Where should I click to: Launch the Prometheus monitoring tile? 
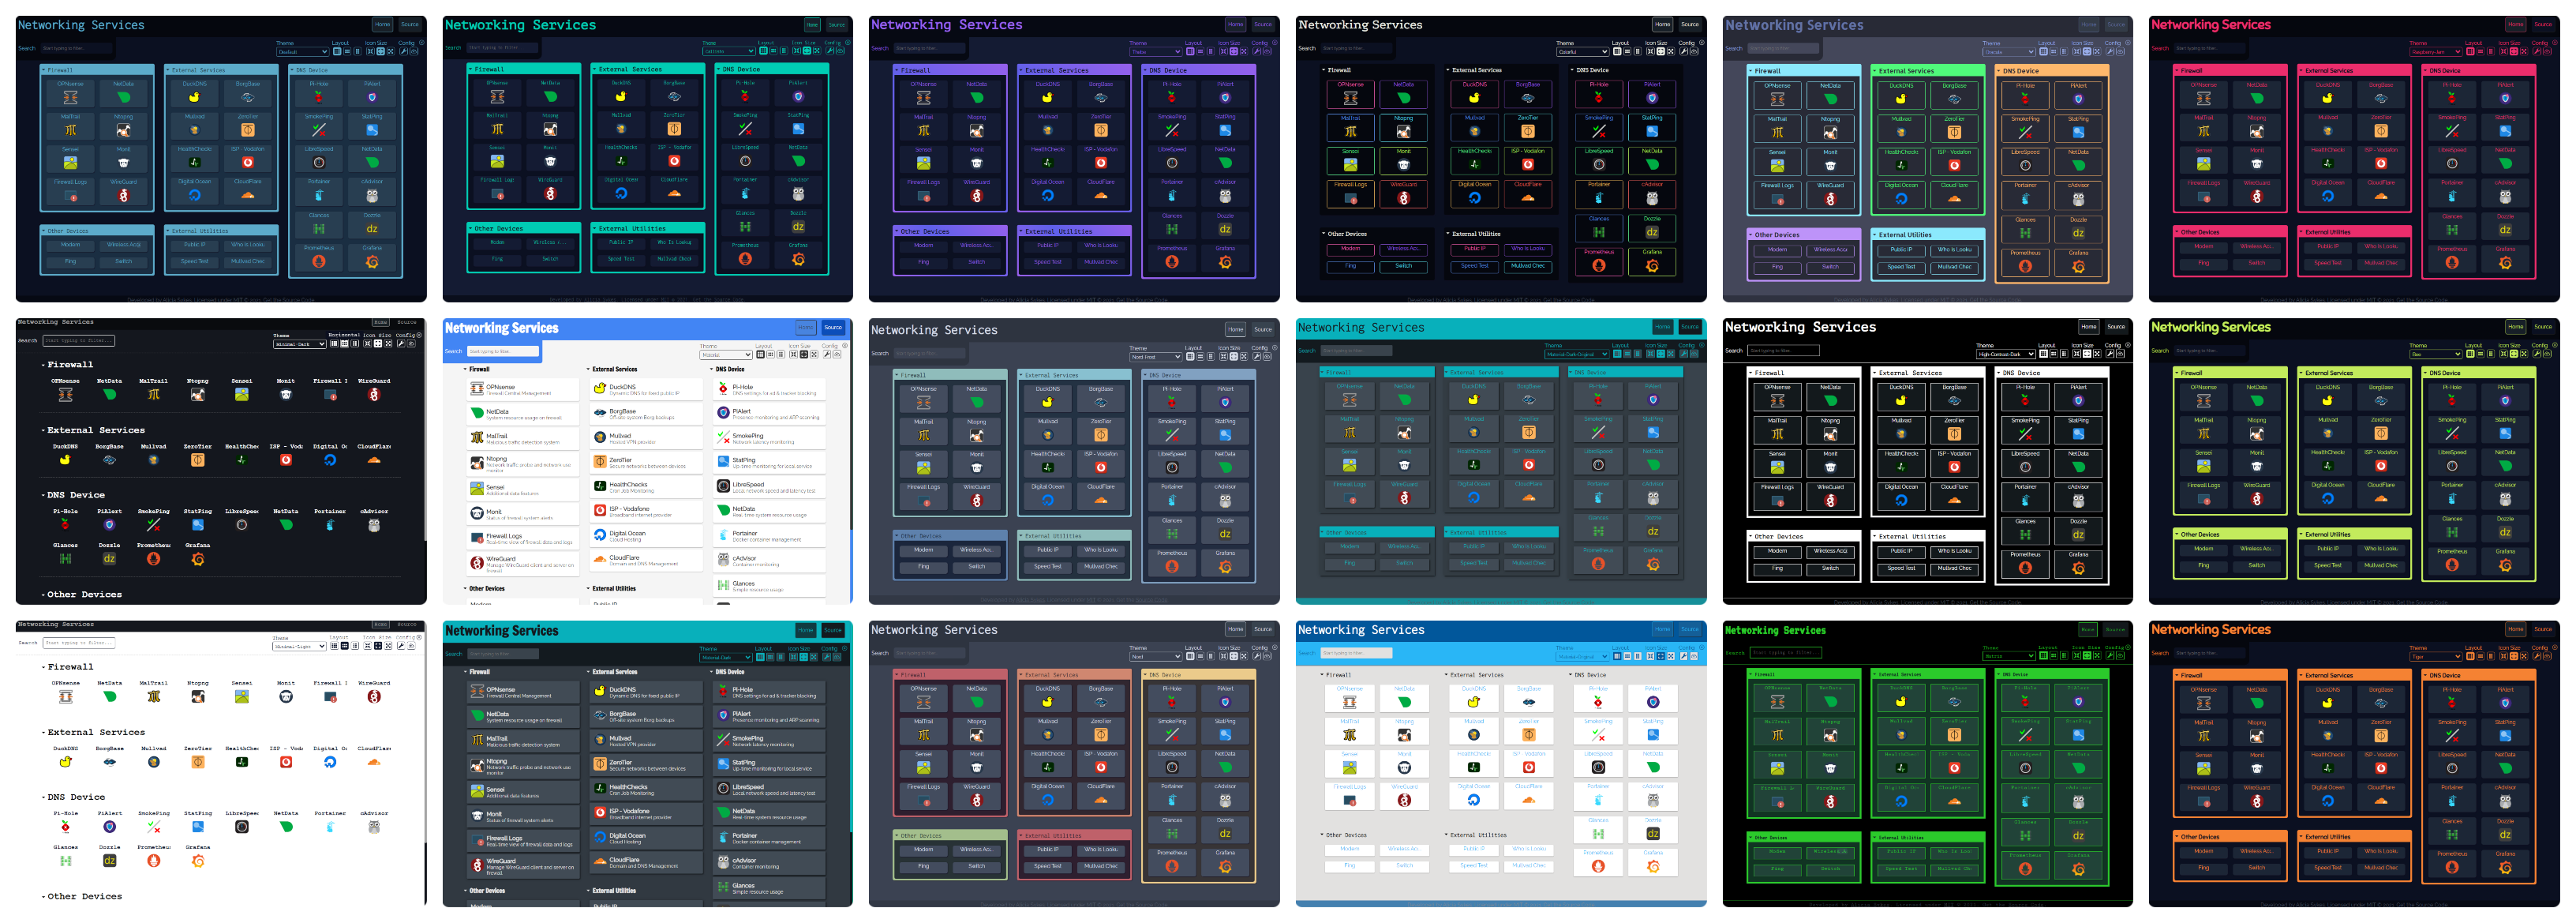[x=319, y=258]
